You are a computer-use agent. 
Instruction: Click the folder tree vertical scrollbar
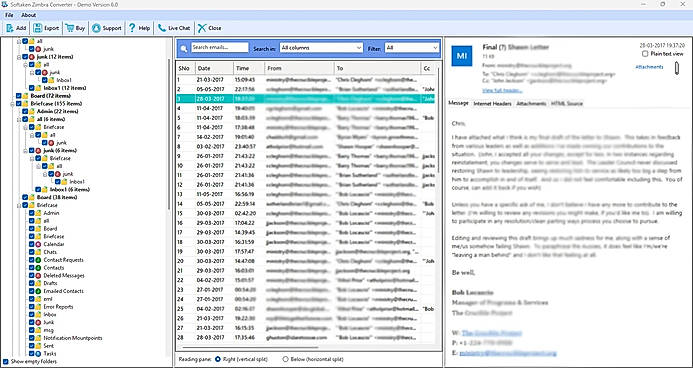pyautogui.click(x=169, y=134)
